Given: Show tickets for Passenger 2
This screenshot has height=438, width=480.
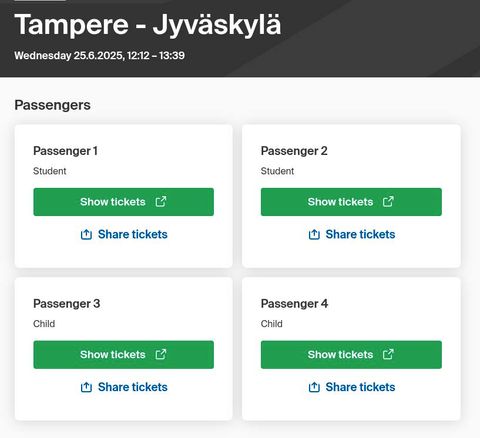Looking at the screenshot, I should click(351, 202).
